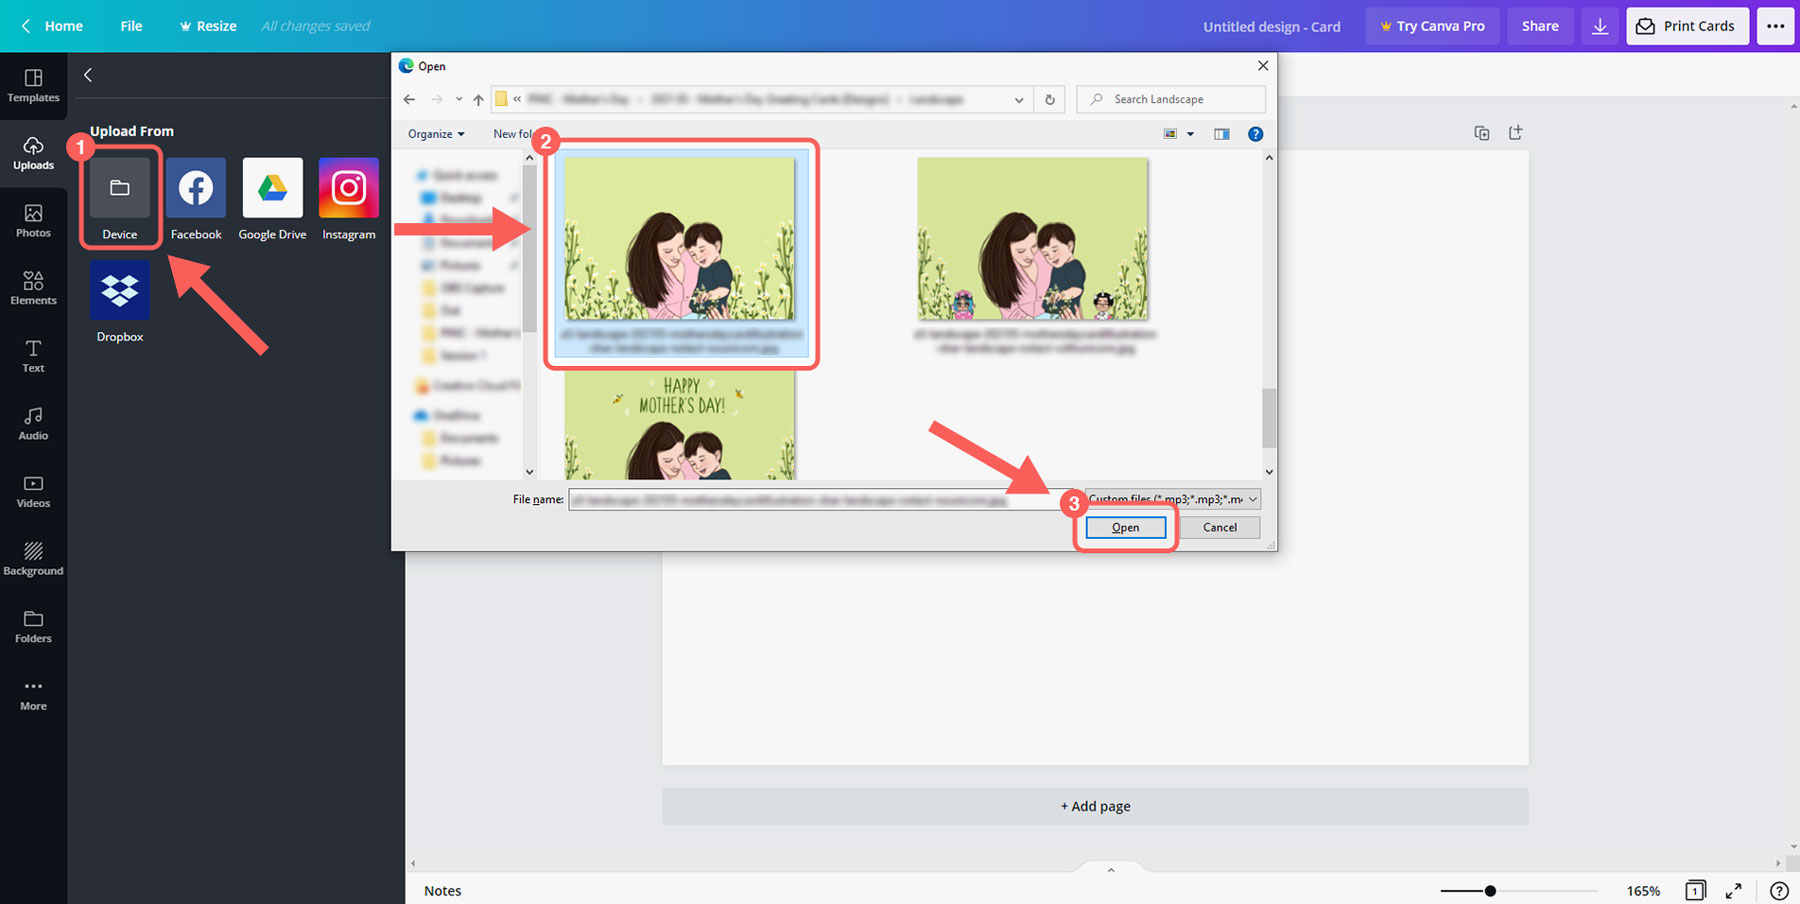
Task: Click the Cancel button
Action: point(1219,527)
